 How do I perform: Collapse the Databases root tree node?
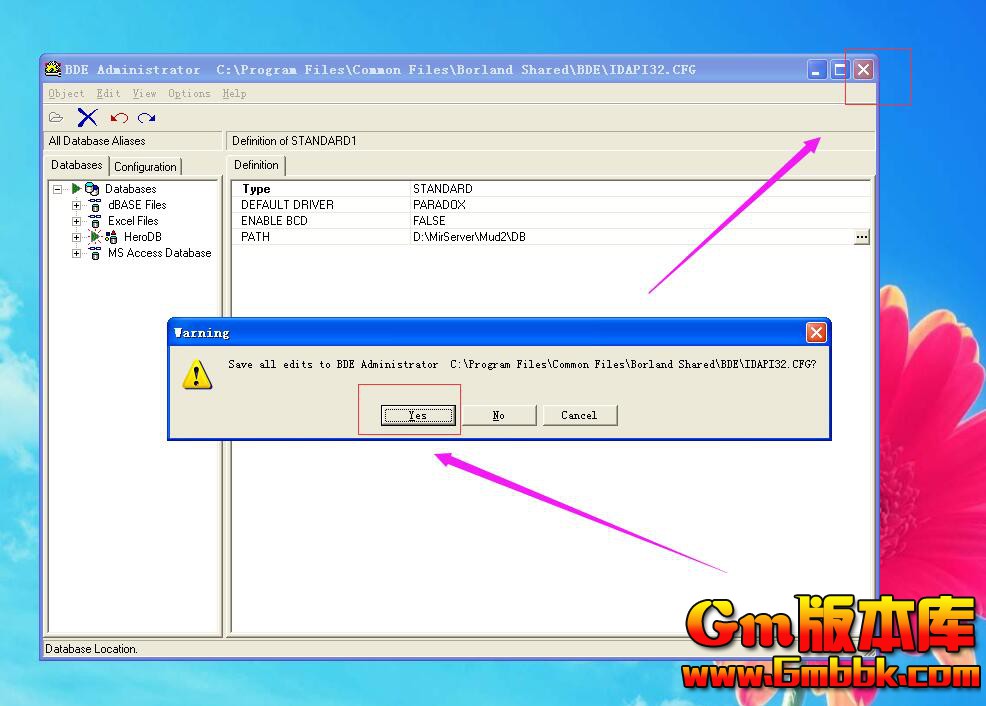(x=58, y=189)
